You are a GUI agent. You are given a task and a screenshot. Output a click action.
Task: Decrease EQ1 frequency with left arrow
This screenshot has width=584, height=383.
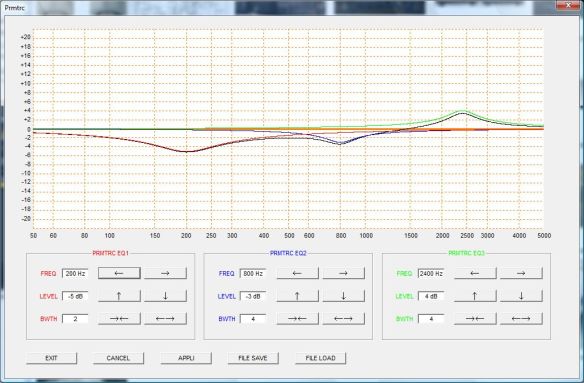119,273
